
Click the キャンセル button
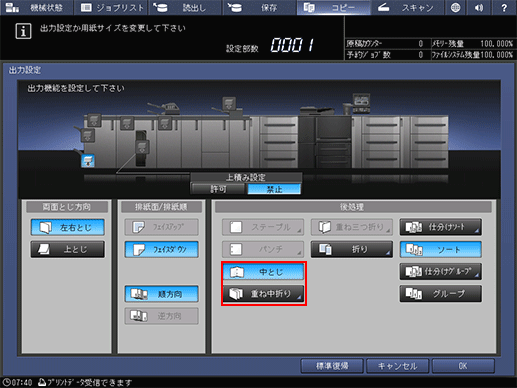pyautogui.click(x=397, y=366)
